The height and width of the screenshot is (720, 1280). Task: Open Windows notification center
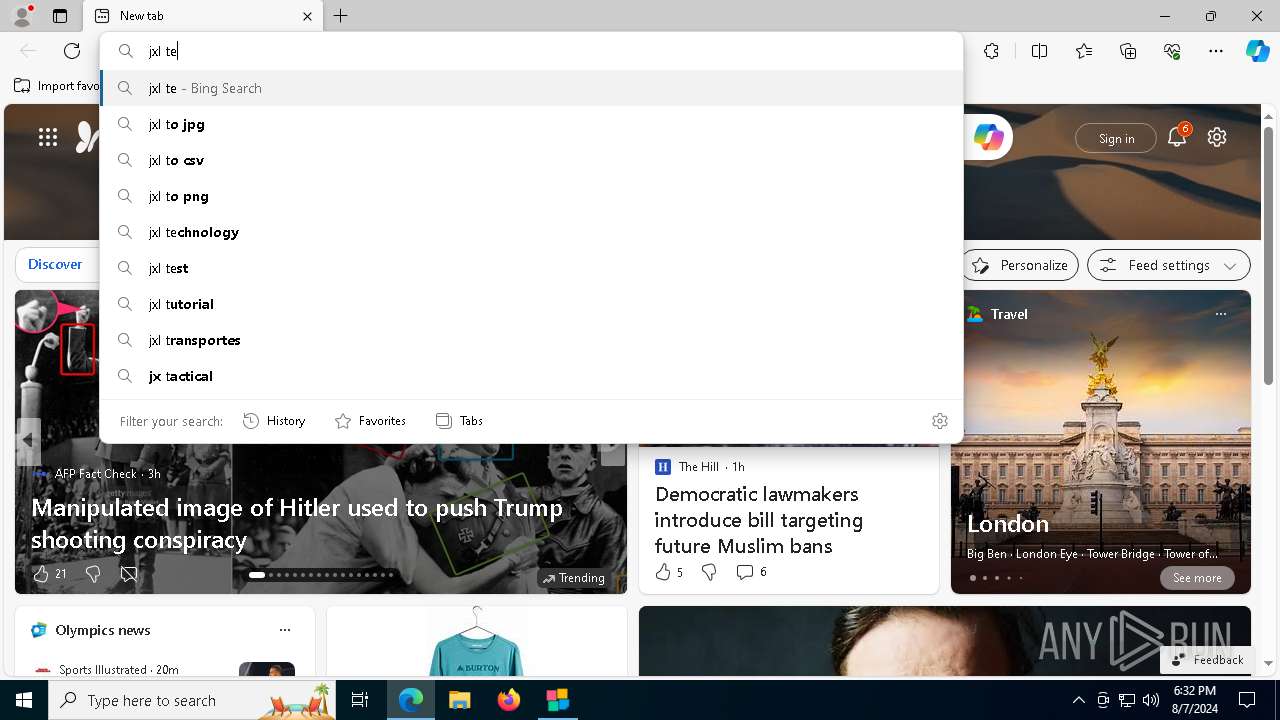1247,700
